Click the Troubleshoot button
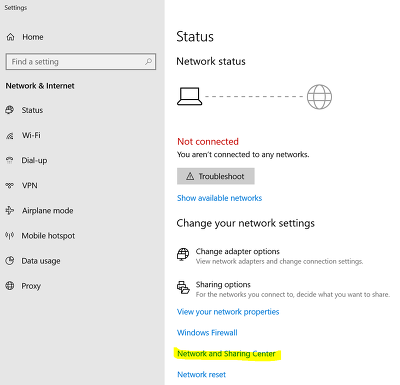The image size is (400, 385). pos(216,176)
